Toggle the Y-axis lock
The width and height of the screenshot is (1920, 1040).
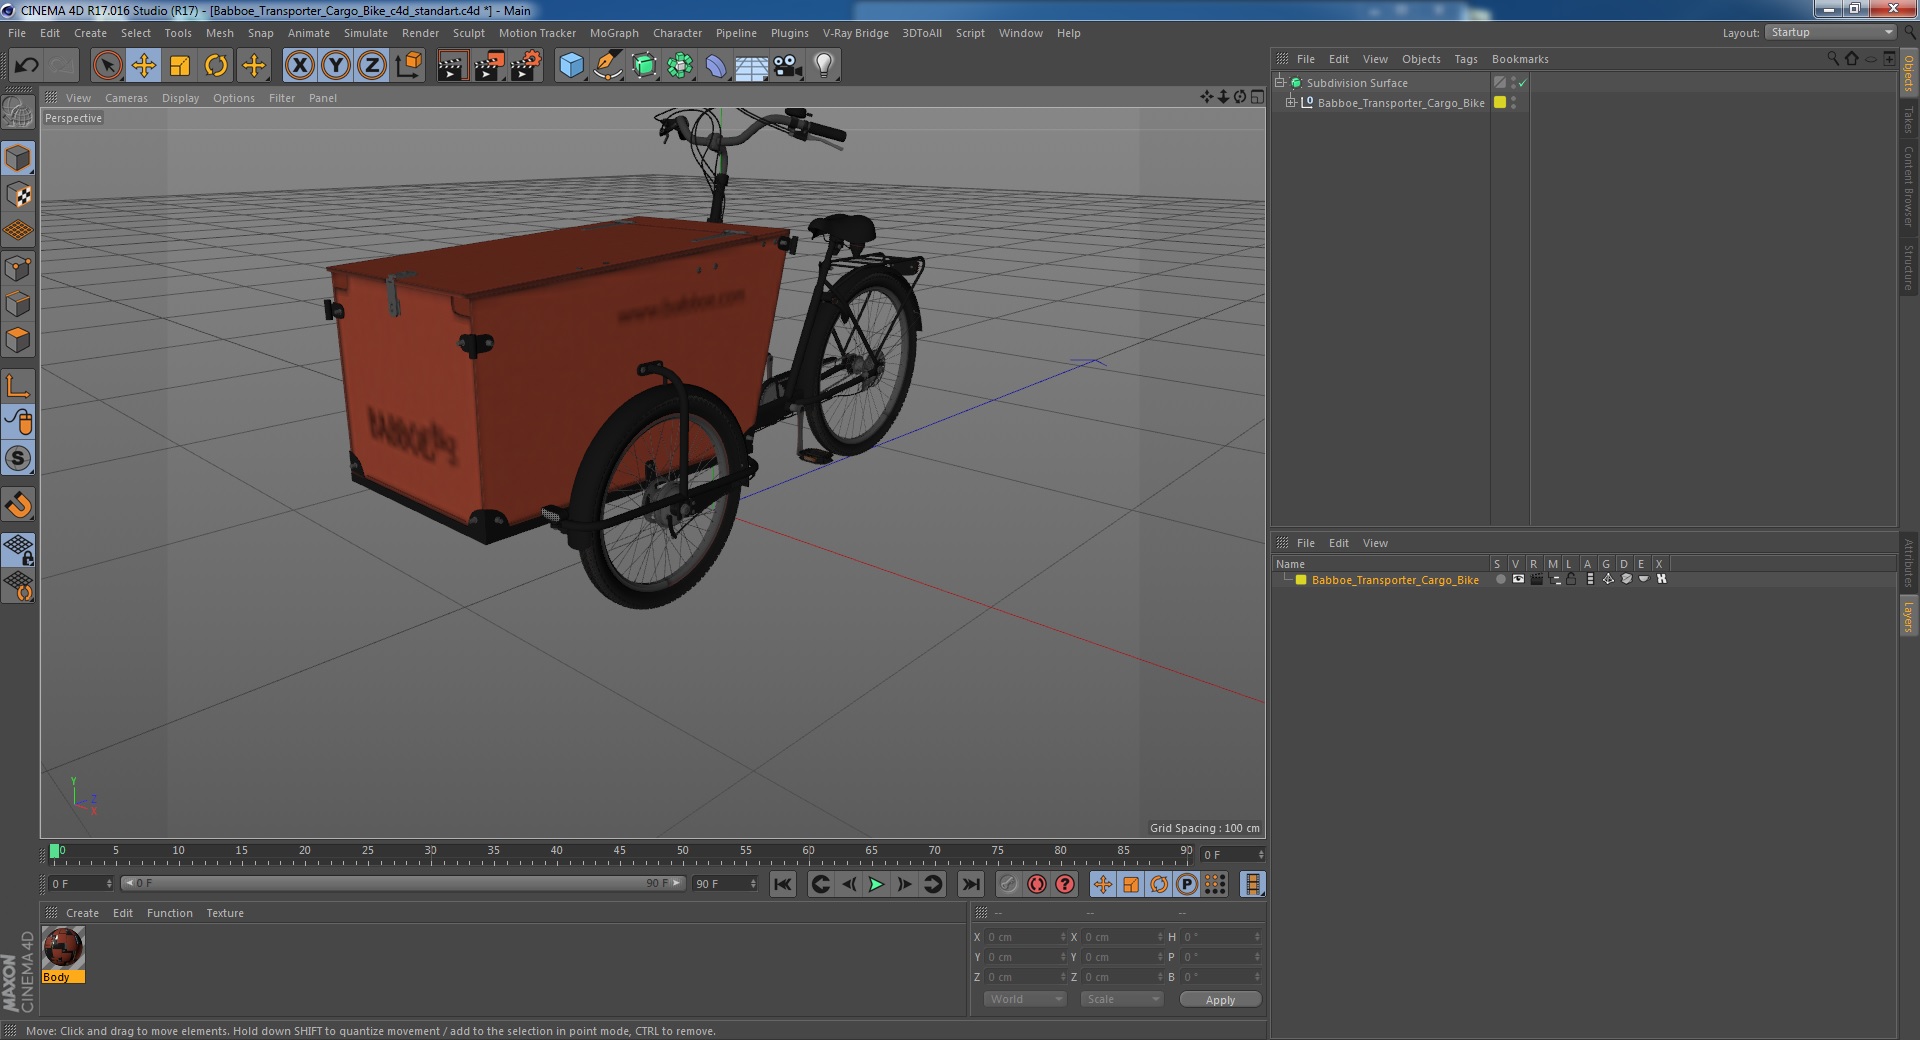[x=336, y=66]
